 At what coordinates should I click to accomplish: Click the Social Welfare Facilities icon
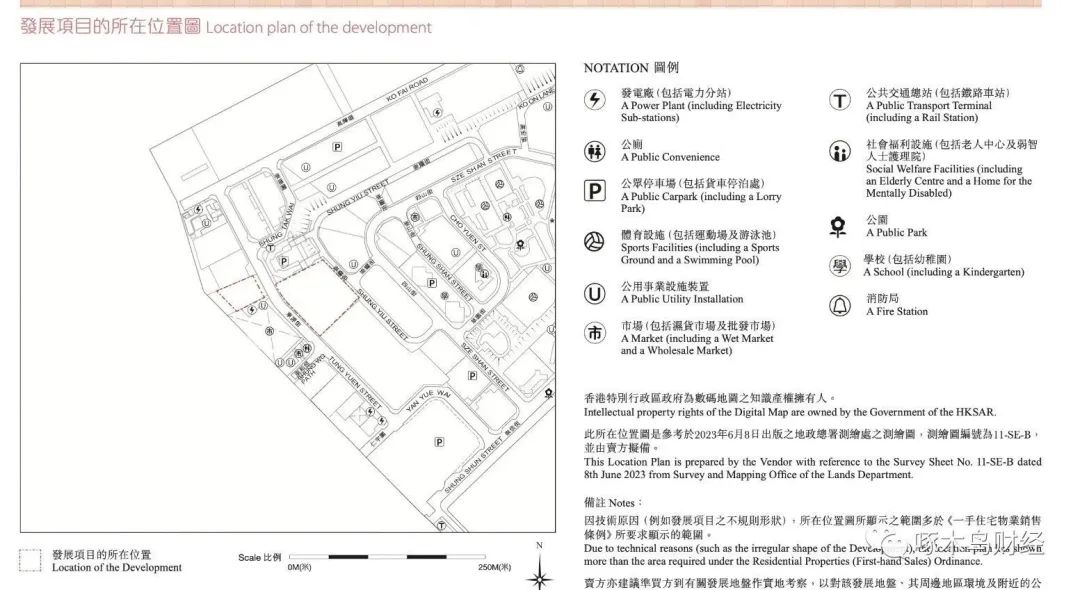click(840, 152)
